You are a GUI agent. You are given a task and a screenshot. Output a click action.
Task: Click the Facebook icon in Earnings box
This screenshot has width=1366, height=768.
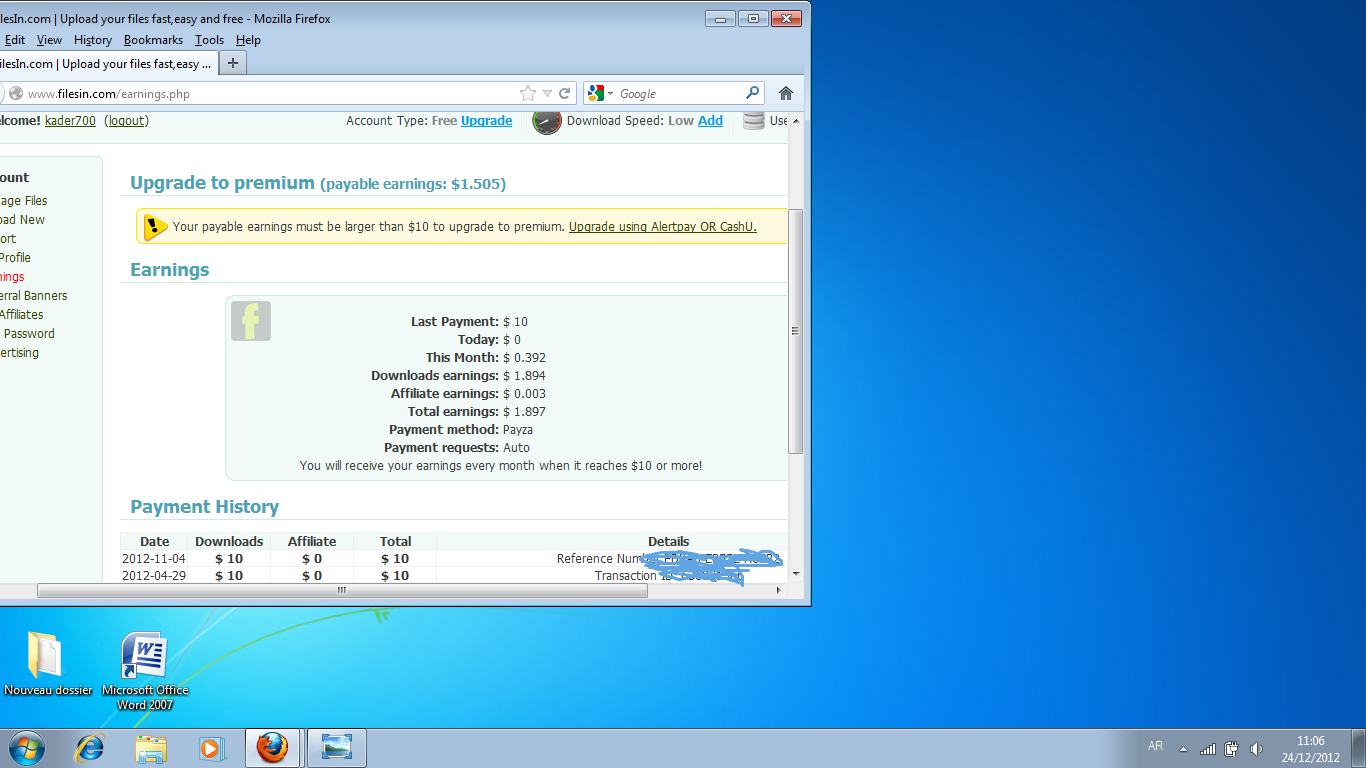pyautogui.click(x=251, y=321)
